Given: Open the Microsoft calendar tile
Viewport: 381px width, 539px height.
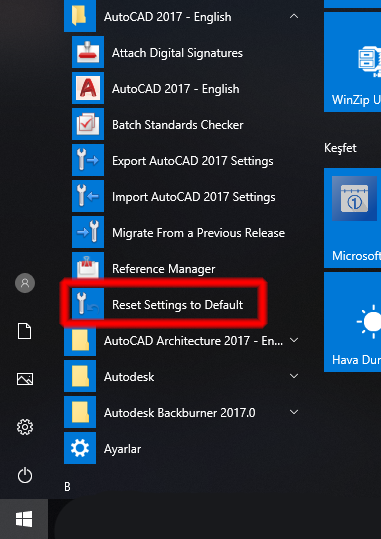Looking at the screenshot, I should point(352,218).
